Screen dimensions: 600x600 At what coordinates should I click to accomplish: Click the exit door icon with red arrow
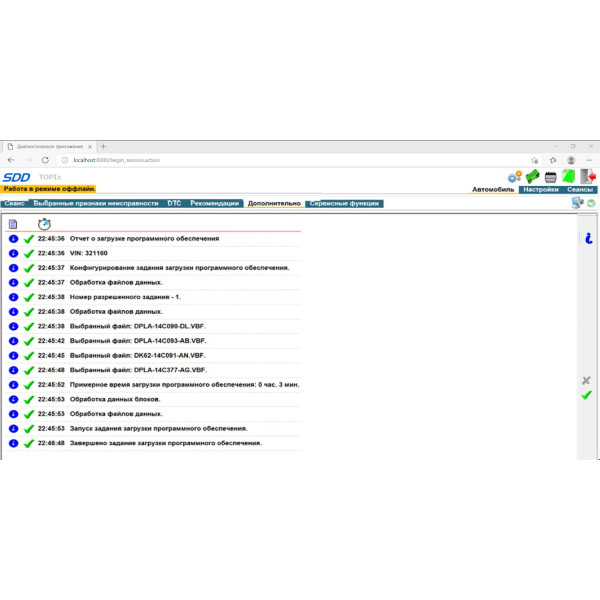point(588,177)
